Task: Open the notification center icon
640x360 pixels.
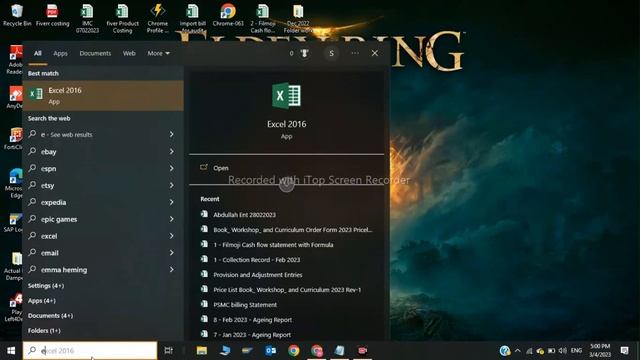Action: click(x=624, y=351)
